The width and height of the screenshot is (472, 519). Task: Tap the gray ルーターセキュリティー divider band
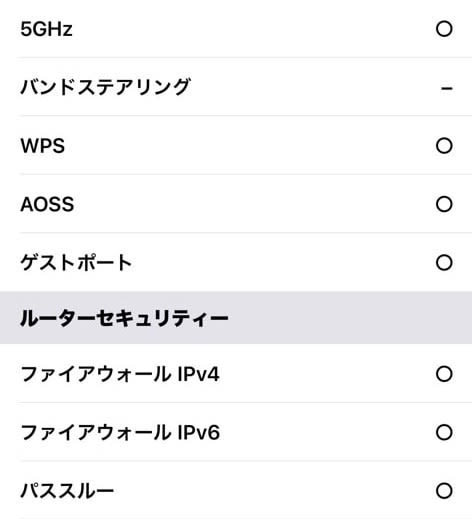pos(236,318)
